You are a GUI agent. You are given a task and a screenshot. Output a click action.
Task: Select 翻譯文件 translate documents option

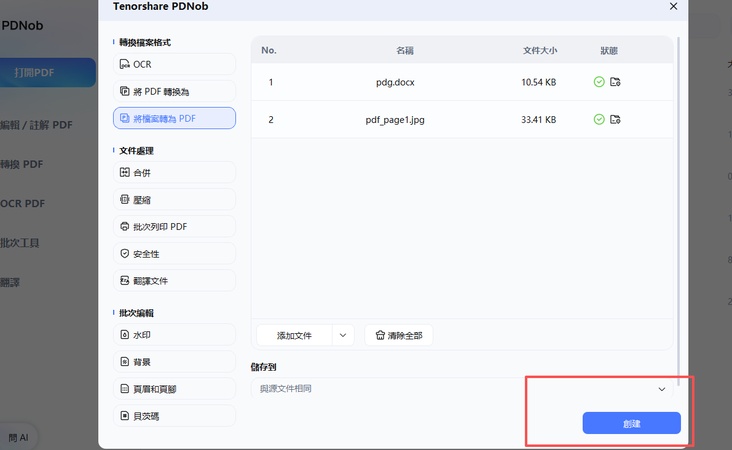(174, 281)
